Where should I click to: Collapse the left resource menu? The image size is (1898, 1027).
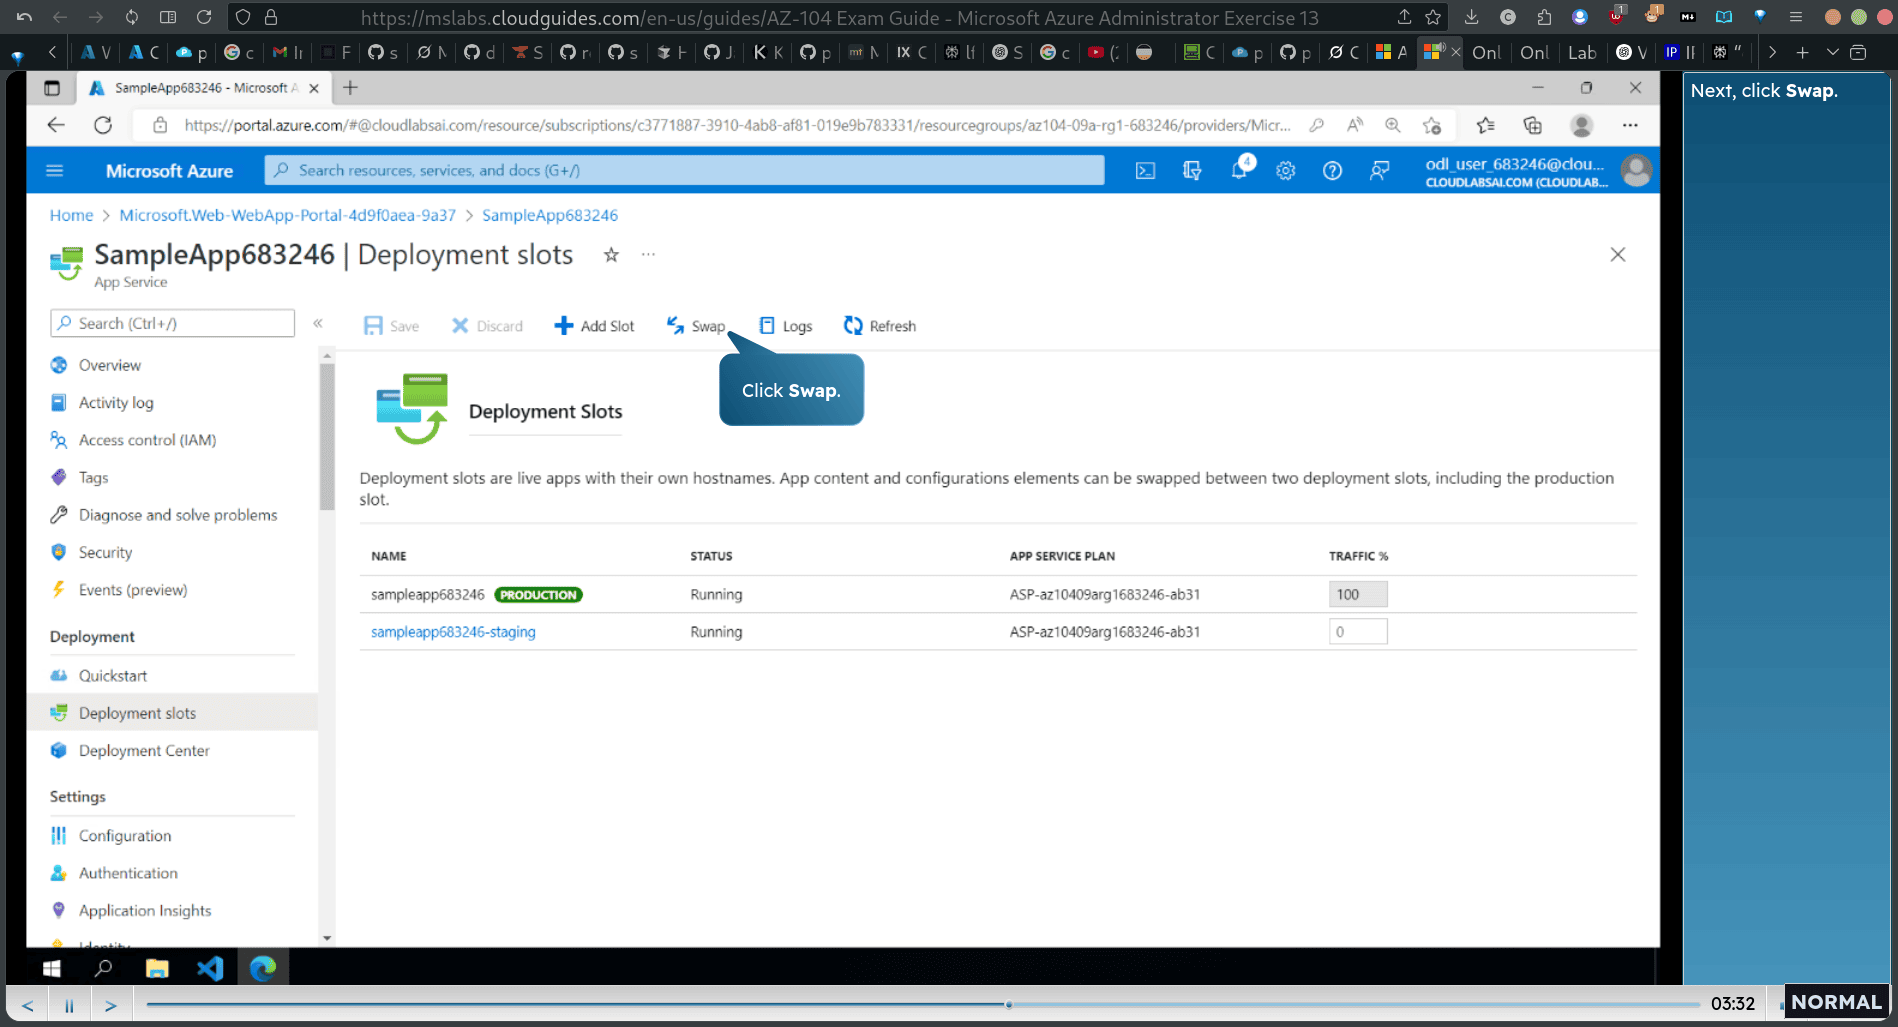pos(318,323)
